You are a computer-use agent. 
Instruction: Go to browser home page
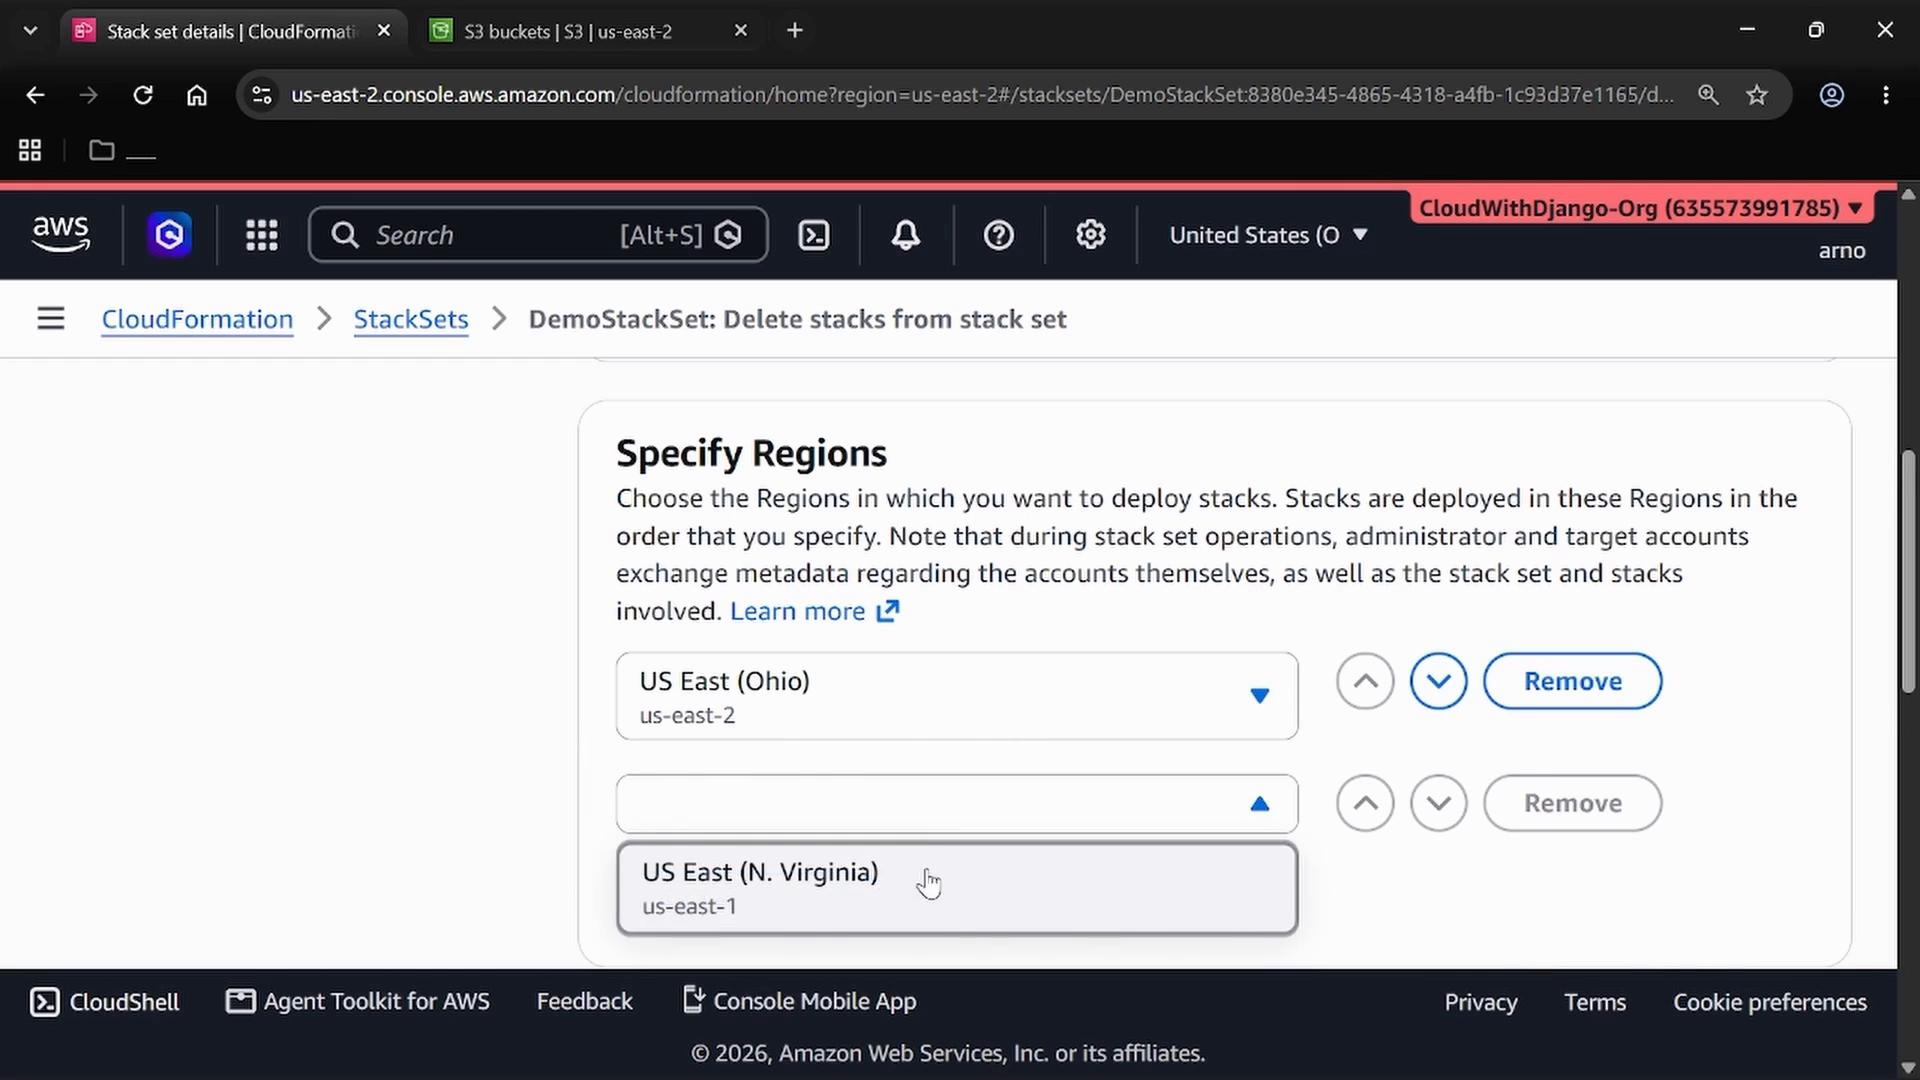pos(197,95)
